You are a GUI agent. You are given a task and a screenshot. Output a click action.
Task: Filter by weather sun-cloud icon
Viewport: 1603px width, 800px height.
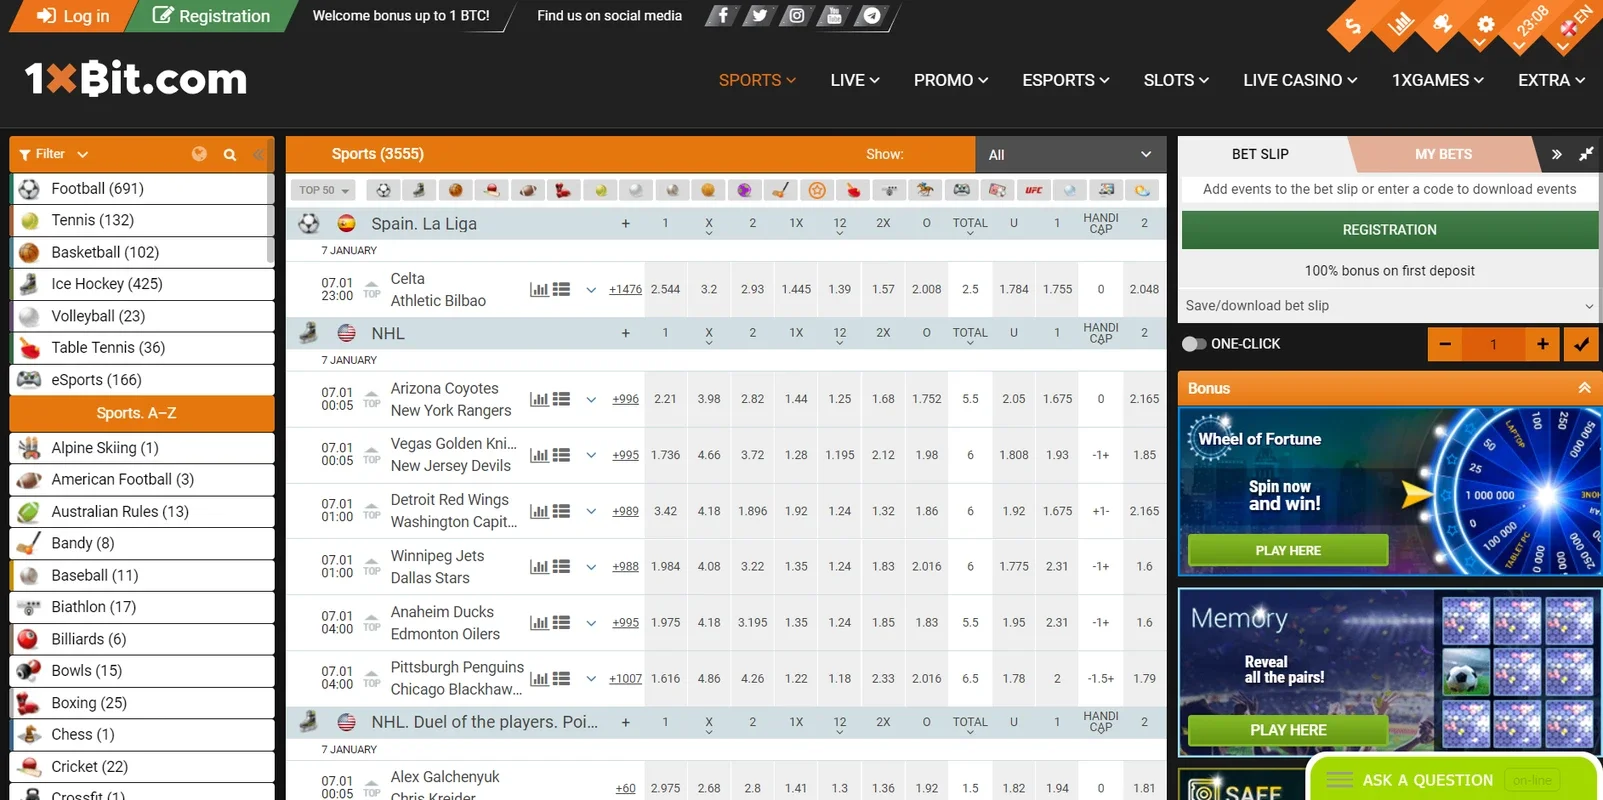click(x=1142, y=190)
